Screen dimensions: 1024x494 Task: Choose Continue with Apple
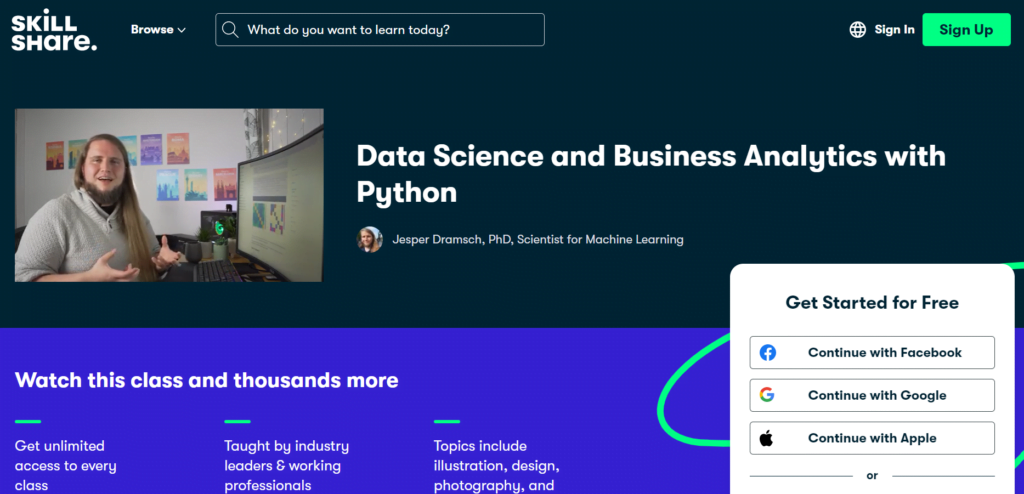click(x=872, y=438)
